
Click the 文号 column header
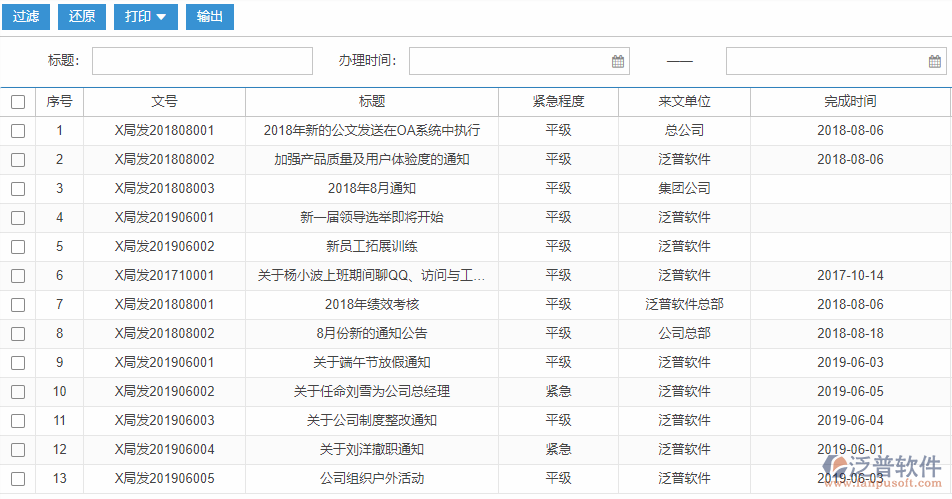pyautogui.click(x=164, y=101)
